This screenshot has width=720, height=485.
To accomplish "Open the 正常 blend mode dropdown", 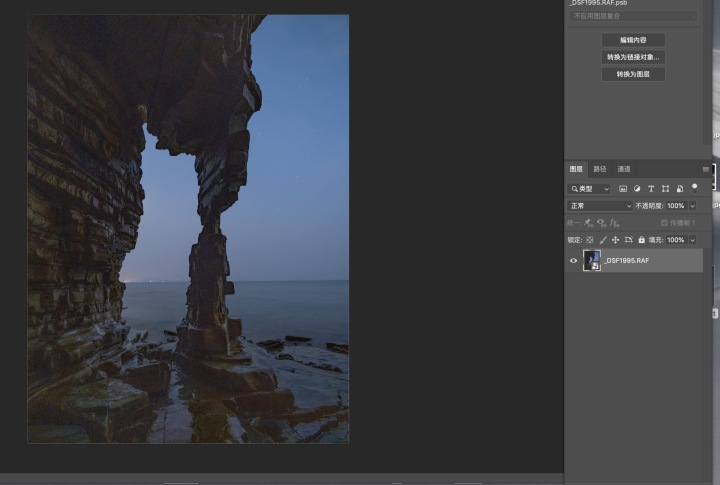I will click(600, 206).
